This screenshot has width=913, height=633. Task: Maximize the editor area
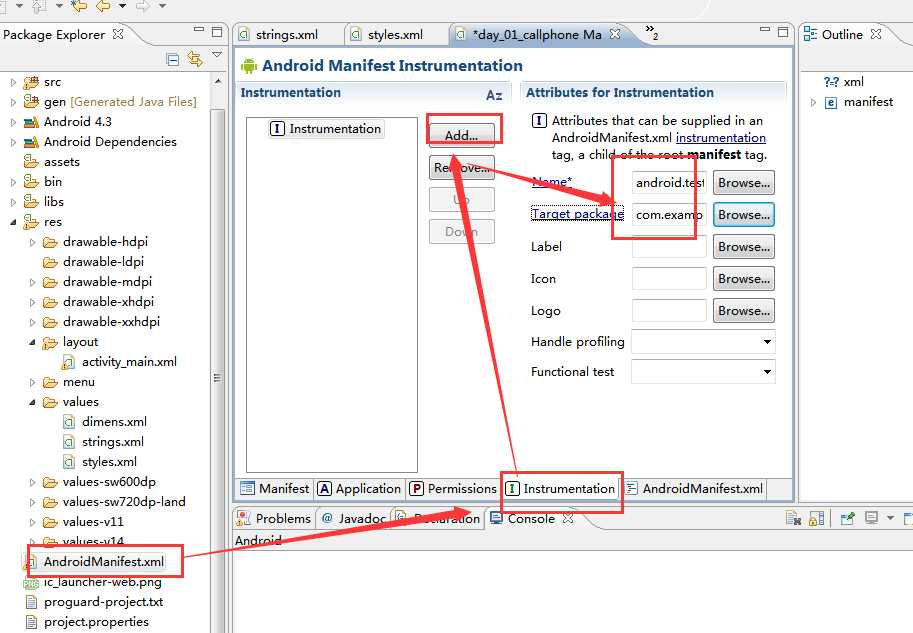click(x=783, y=31)
